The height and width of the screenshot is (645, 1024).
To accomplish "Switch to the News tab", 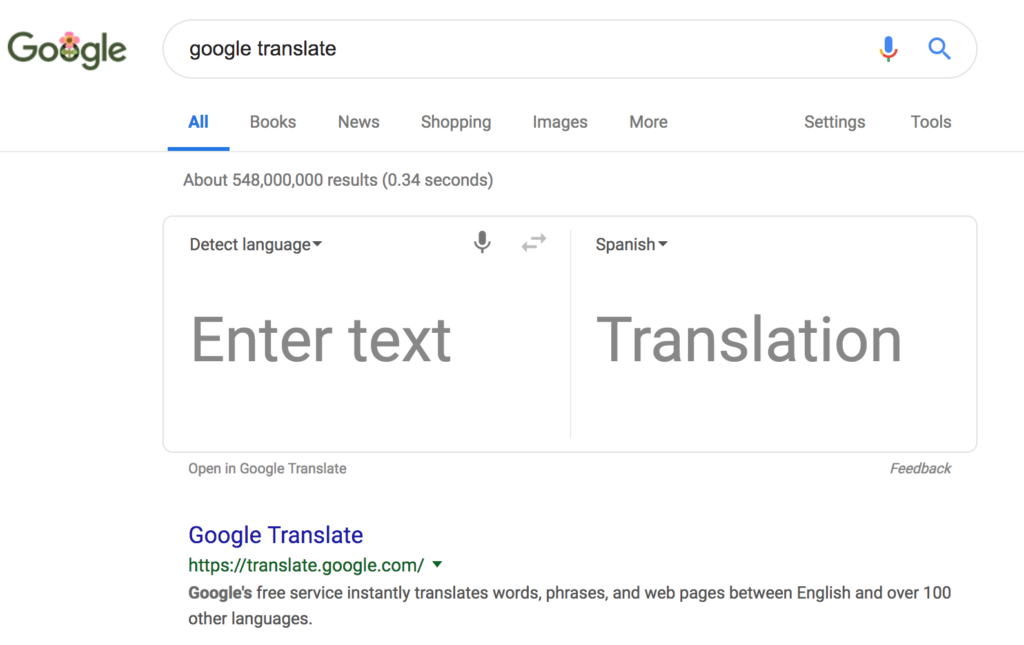I will coord(359,122).
